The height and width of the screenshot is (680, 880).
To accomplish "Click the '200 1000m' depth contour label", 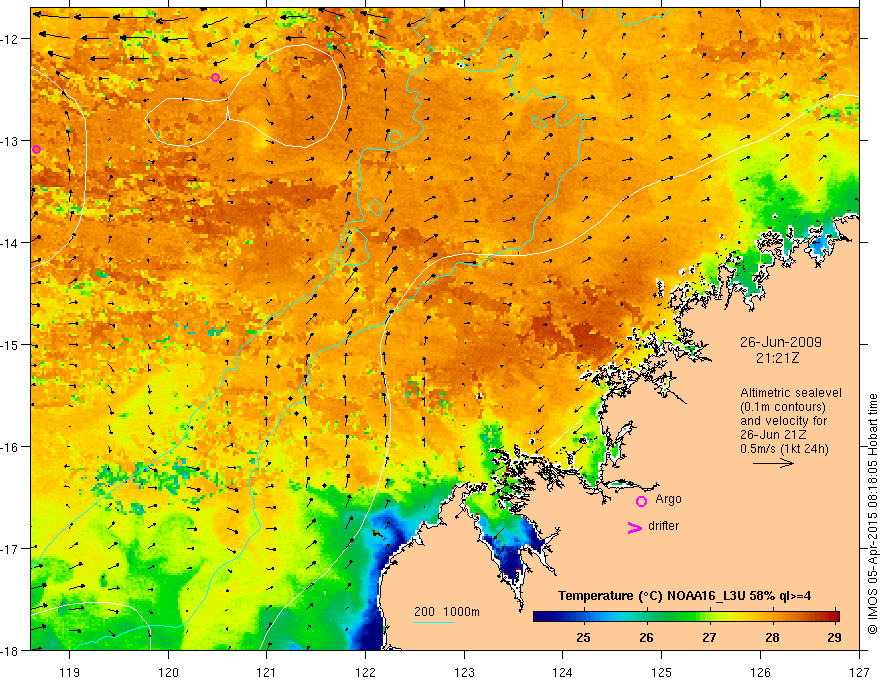I will point(447,612).
